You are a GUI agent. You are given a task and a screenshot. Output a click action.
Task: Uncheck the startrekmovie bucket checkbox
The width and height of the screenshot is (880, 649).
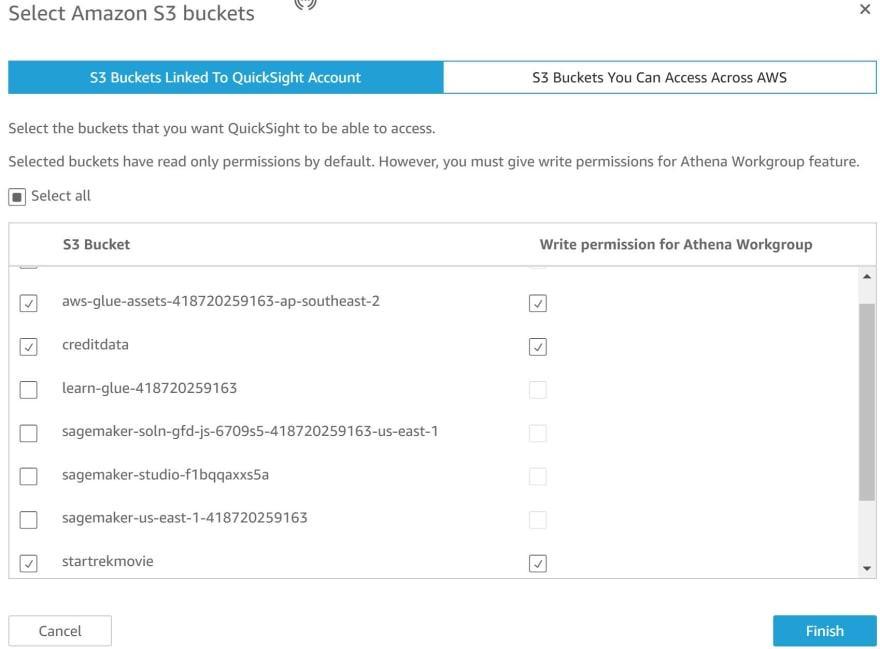(29, 563)
